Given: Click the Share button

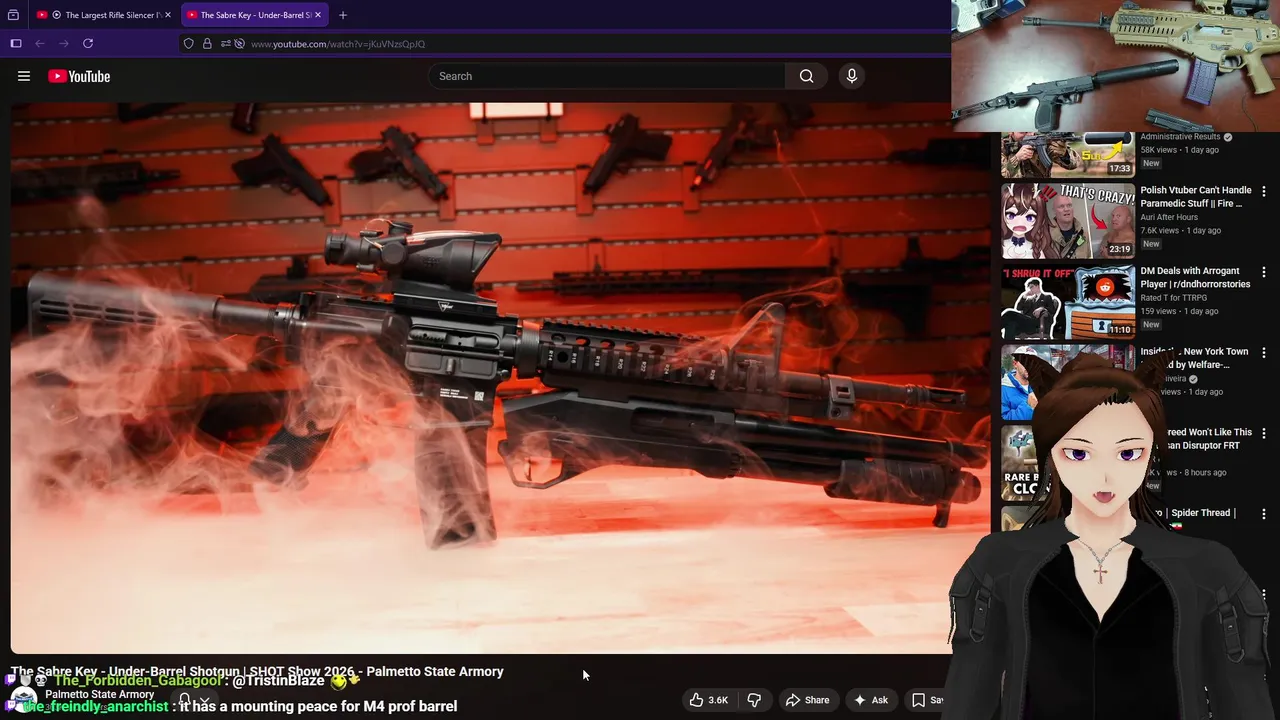Looking at the screenshot, I should (807, 700).
